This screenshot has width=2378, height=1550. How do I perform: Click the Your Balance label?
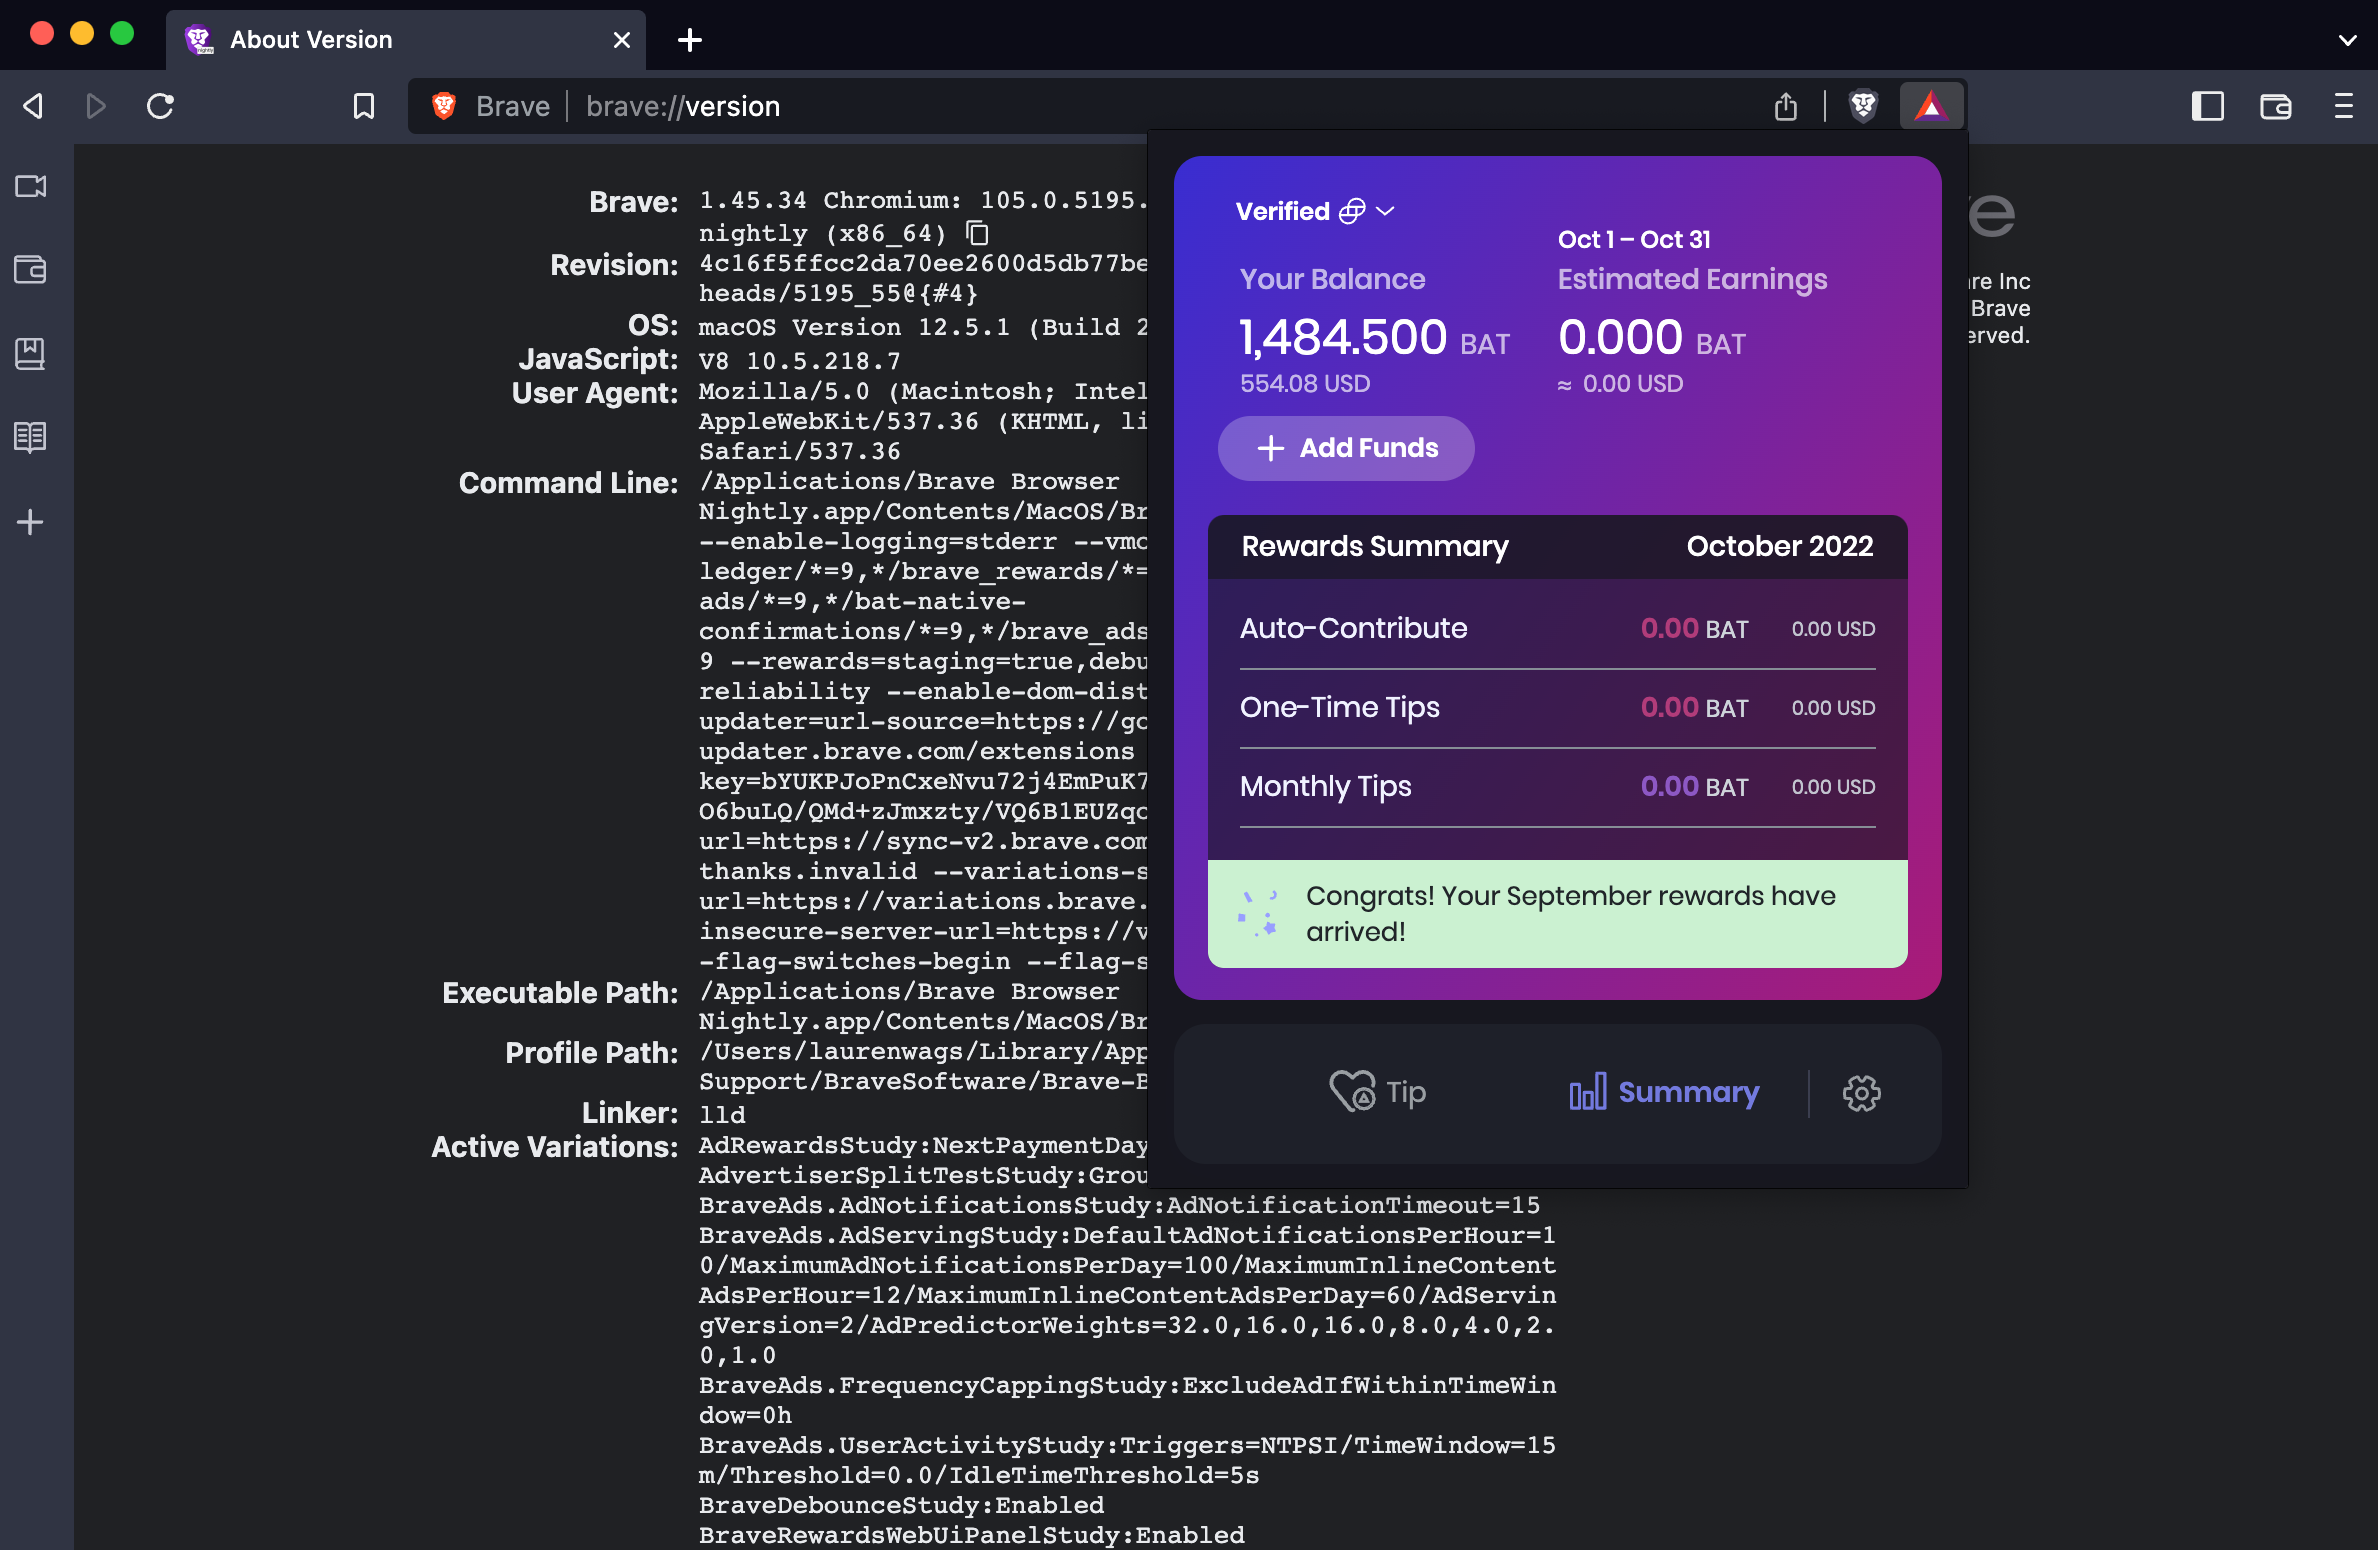[1332, 279]
